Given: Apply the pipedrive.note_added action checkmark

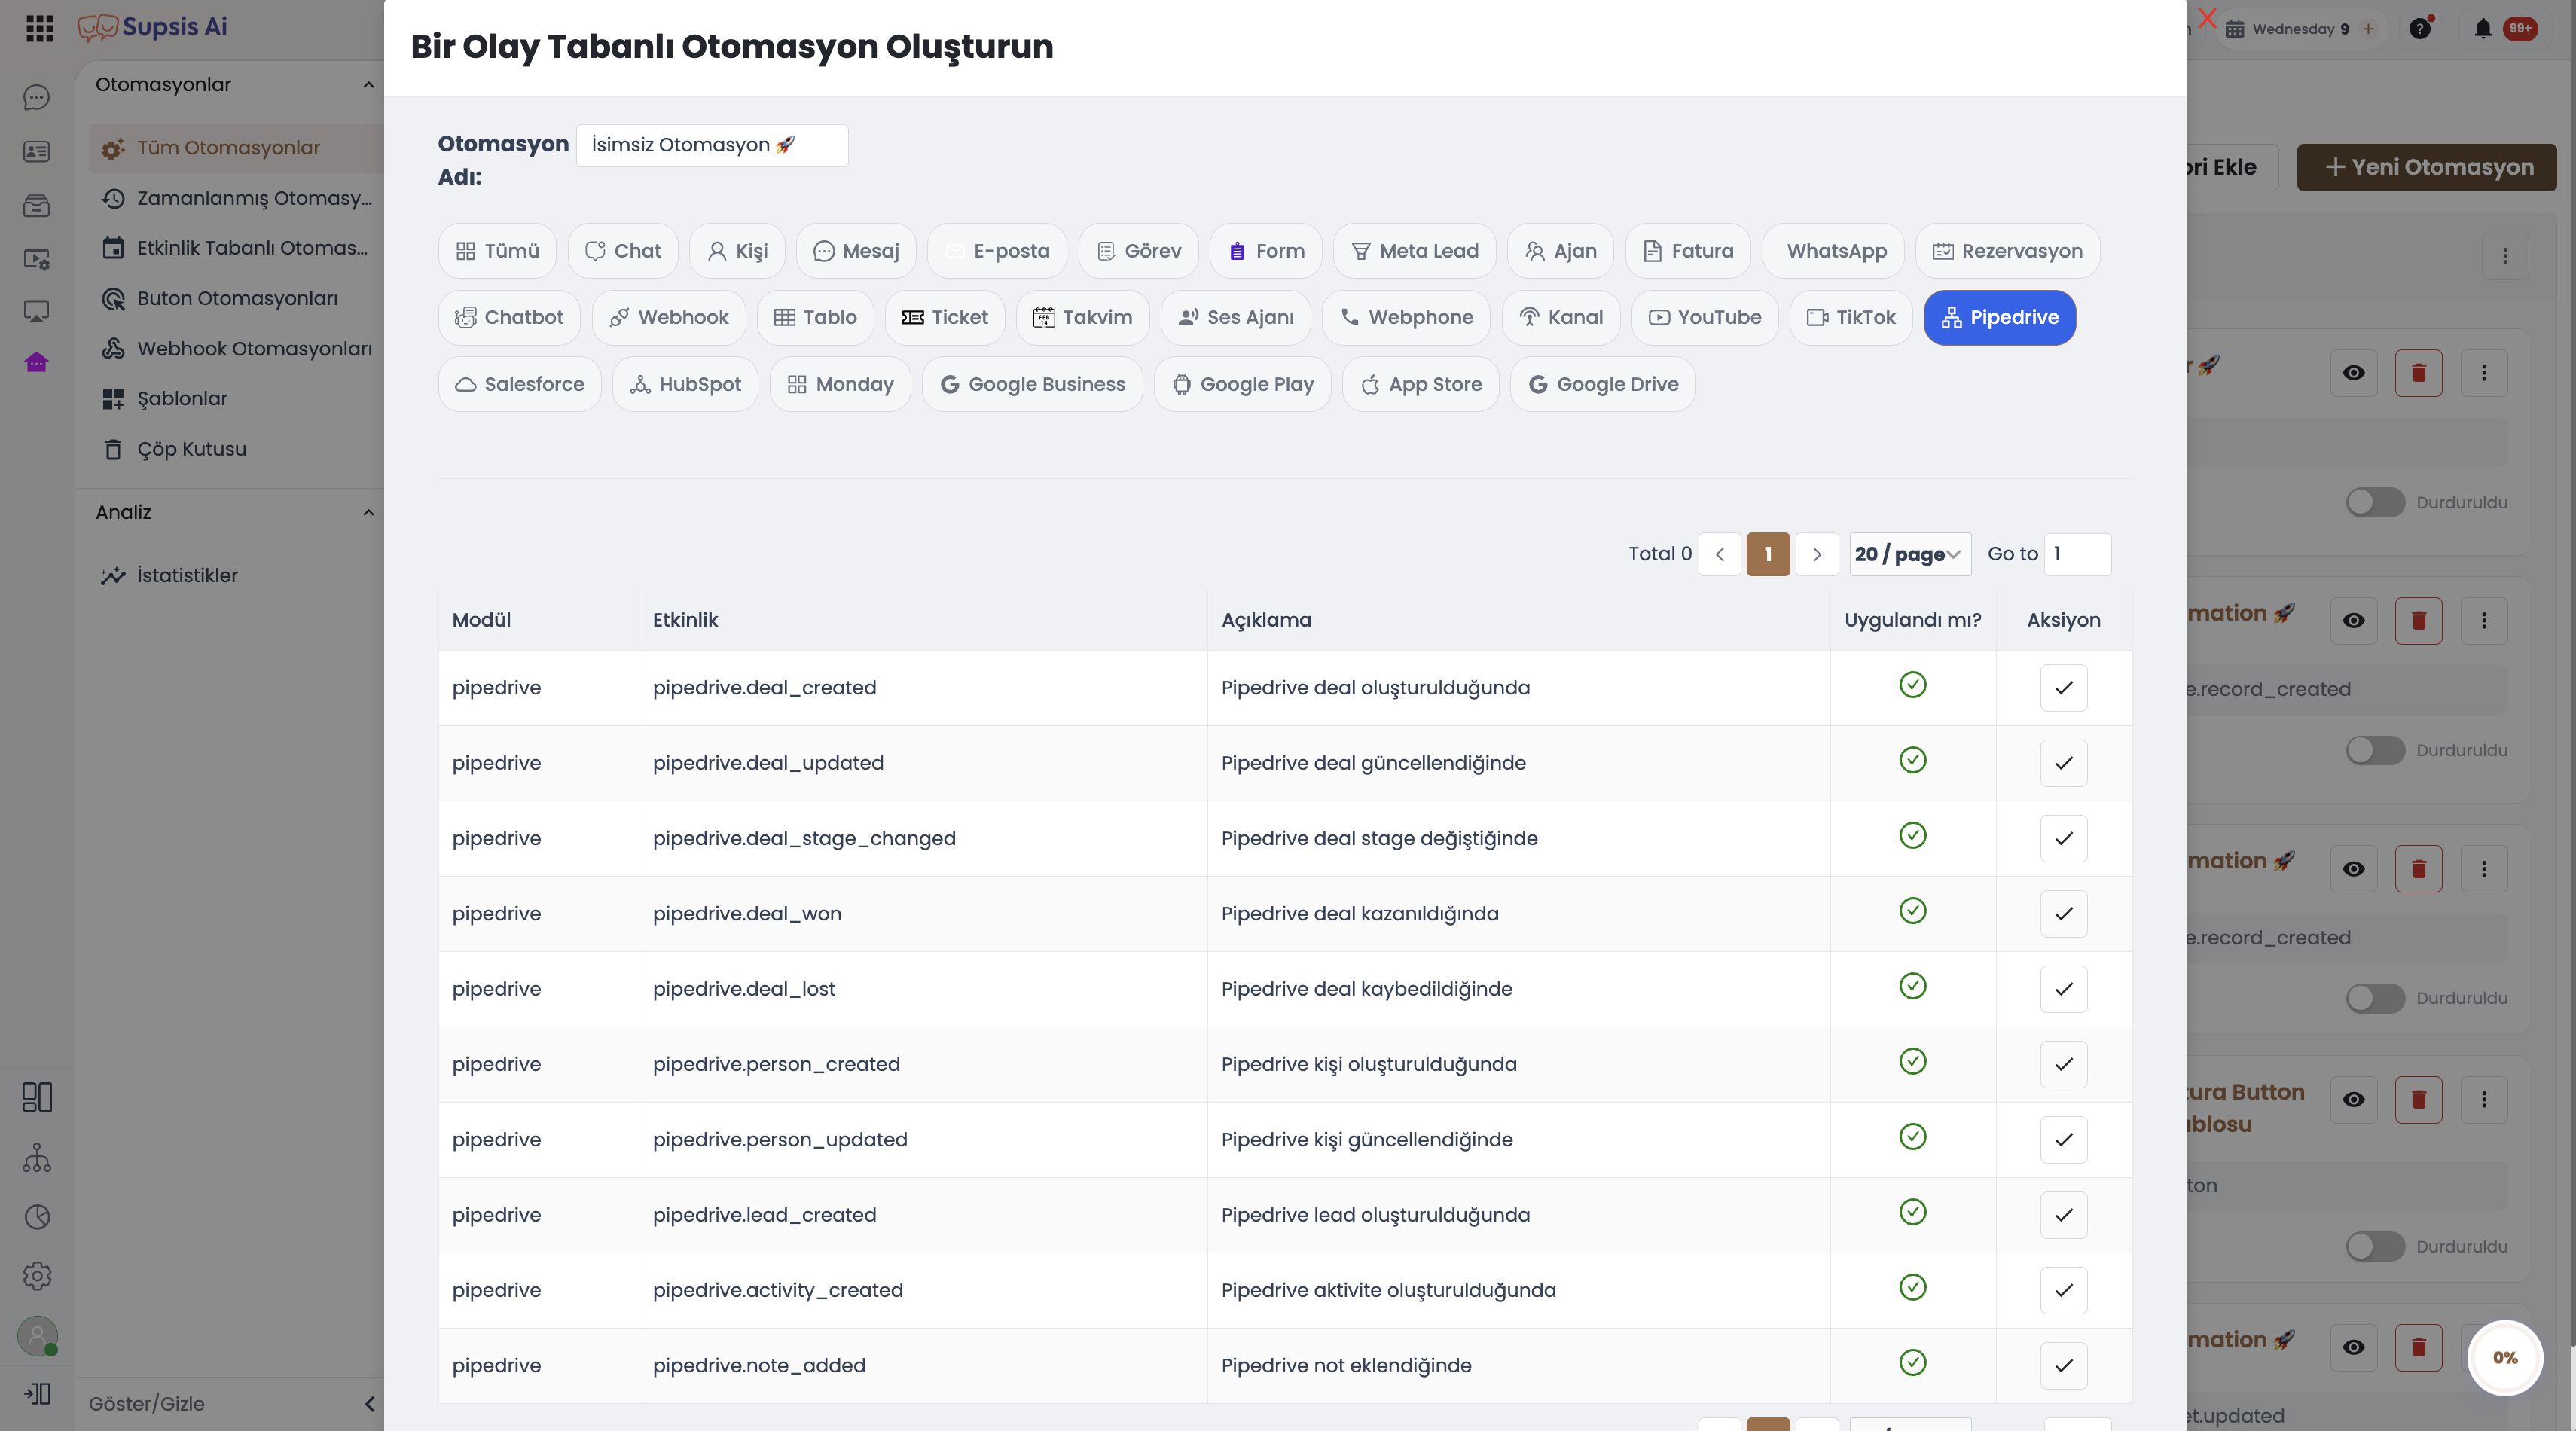Looking at the screenshot, I should pyautogui.click(x=2064, y=1366).
